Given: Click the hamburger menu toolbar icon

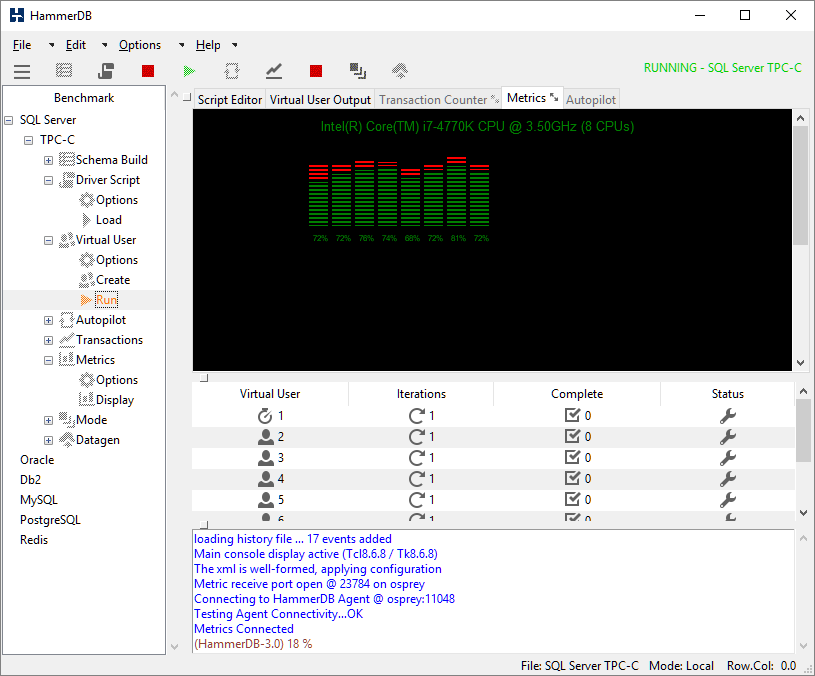Looking at the screenshot, I should [22, 71].
